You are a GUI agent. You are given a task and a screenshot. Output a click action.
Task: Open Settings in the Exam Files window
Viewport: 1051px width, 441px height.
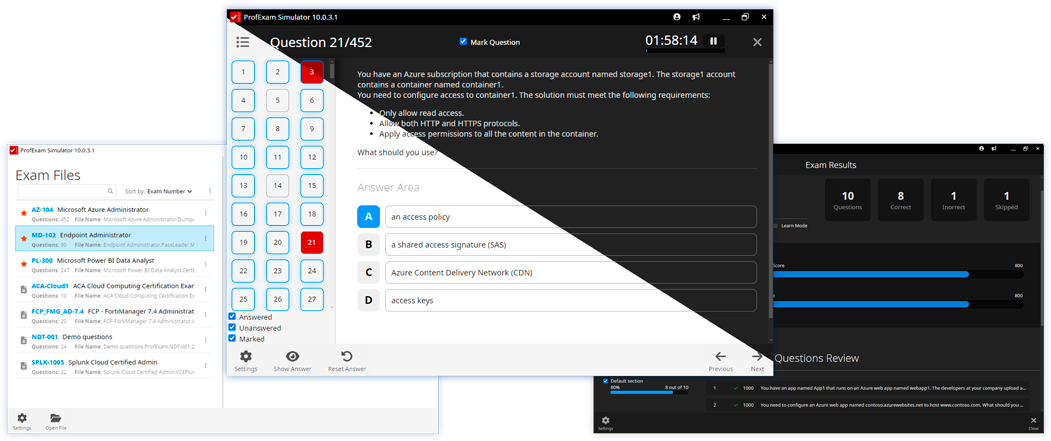21,422
